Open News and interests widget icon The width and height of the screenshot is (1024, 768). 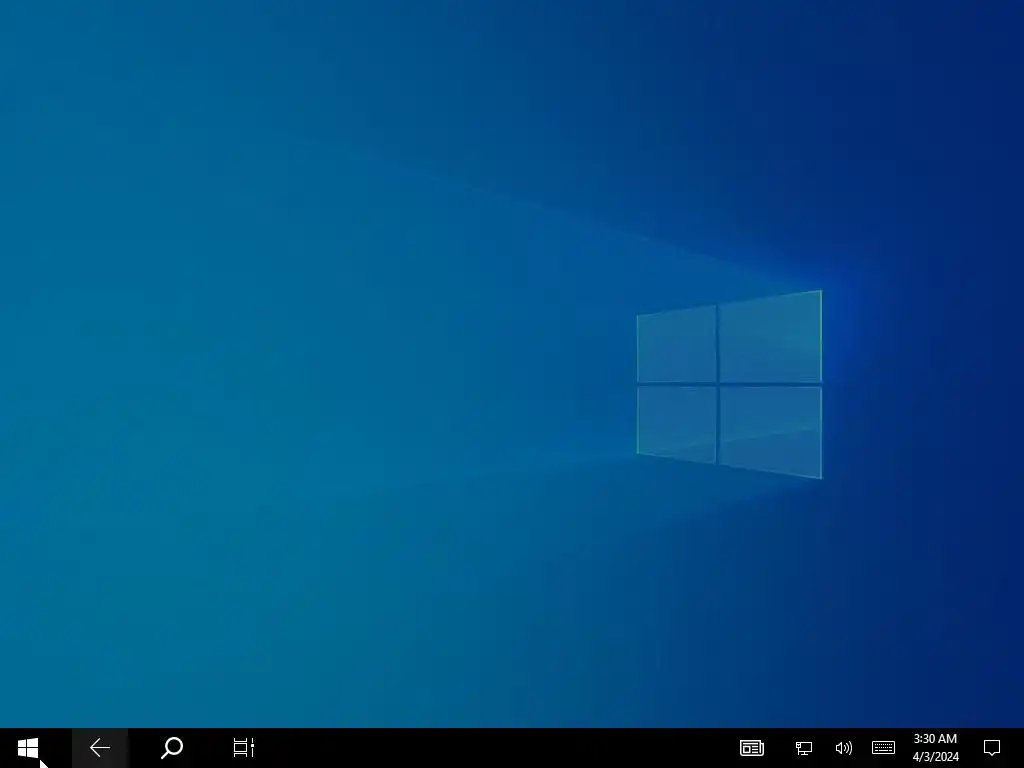752,748
